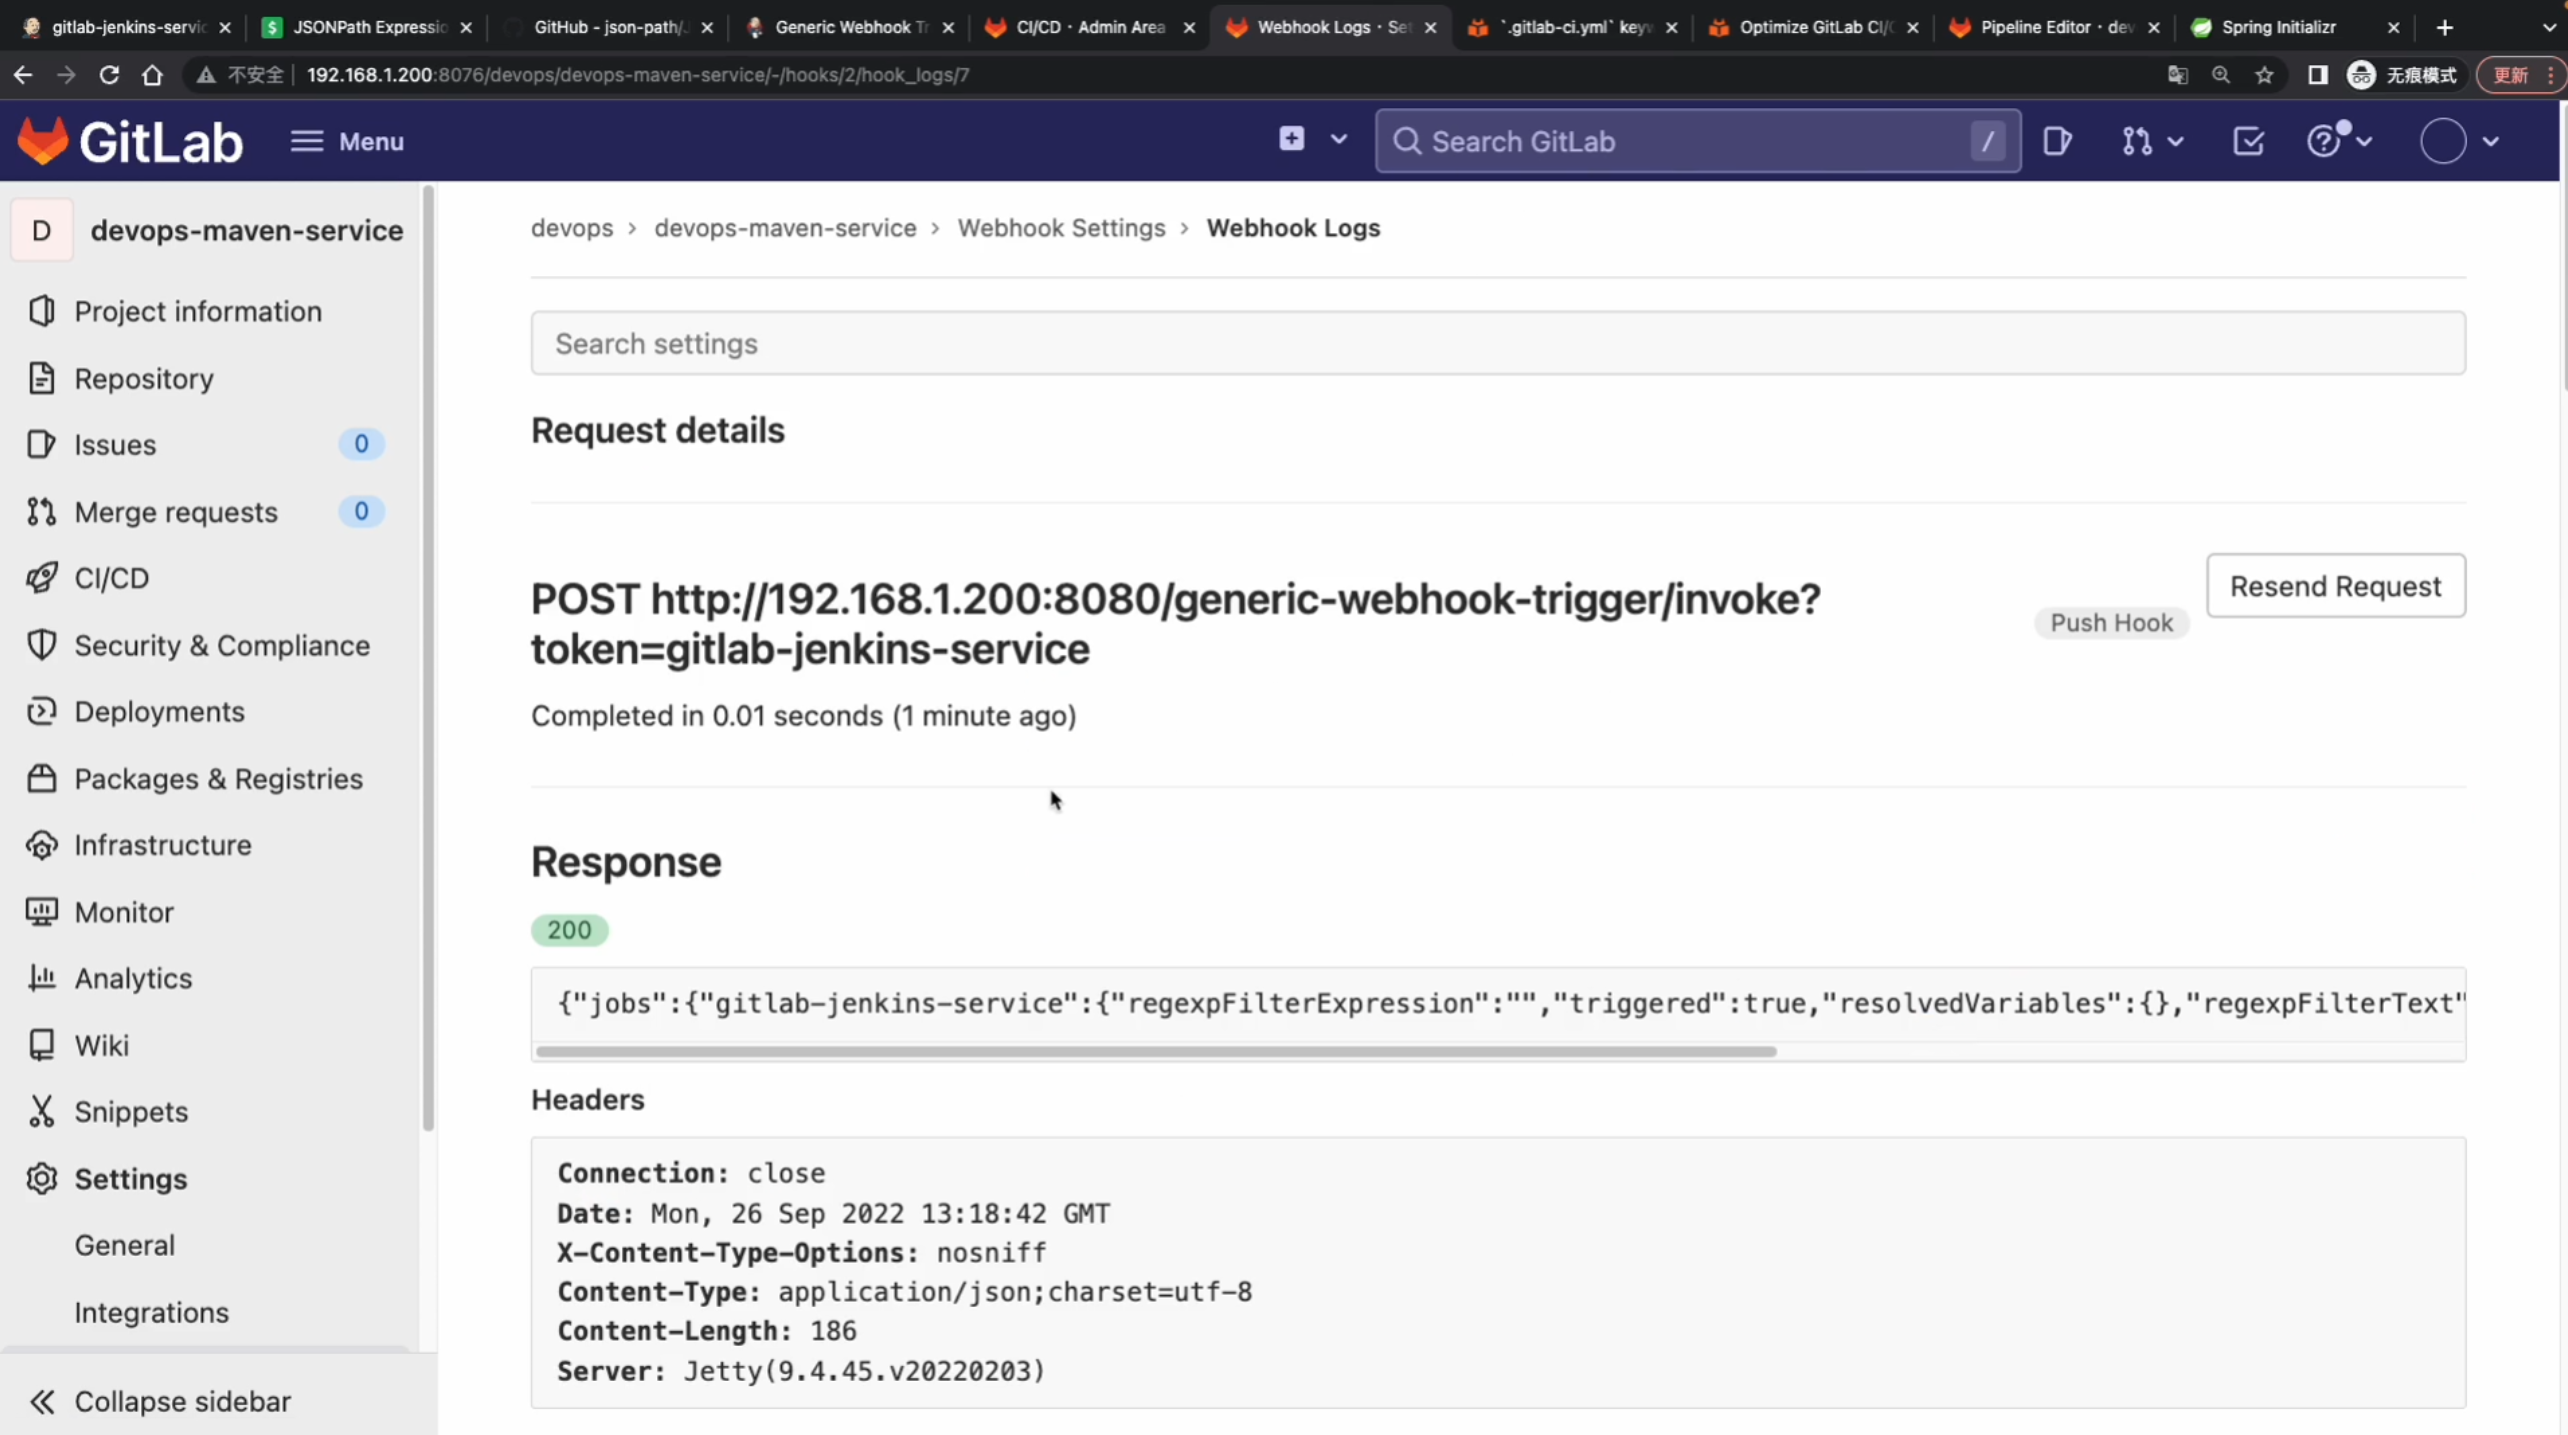Bookmark this page with star icon
The image size is (2568, 1435).
[x=2264, y=75]
